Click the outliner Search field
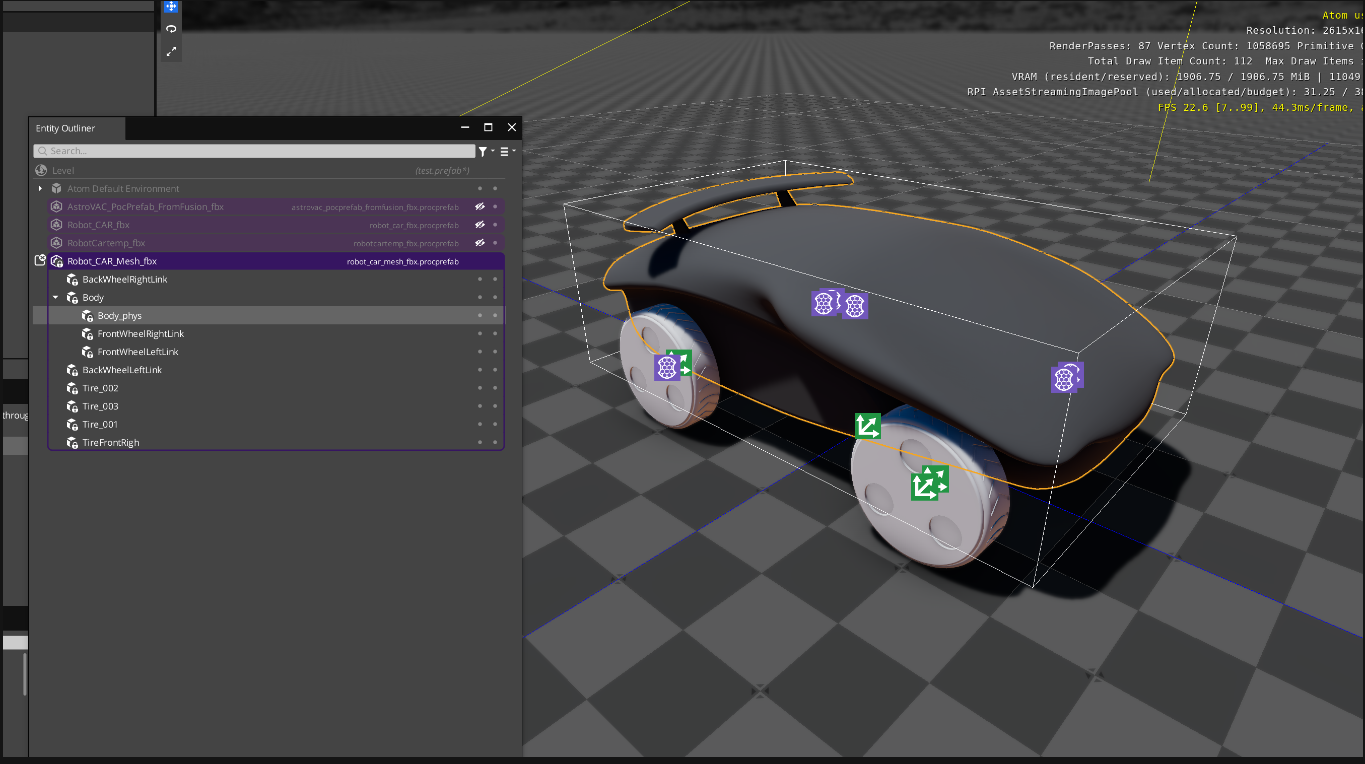The width and height of the screenshot is (1365, 764). (250, 151)
